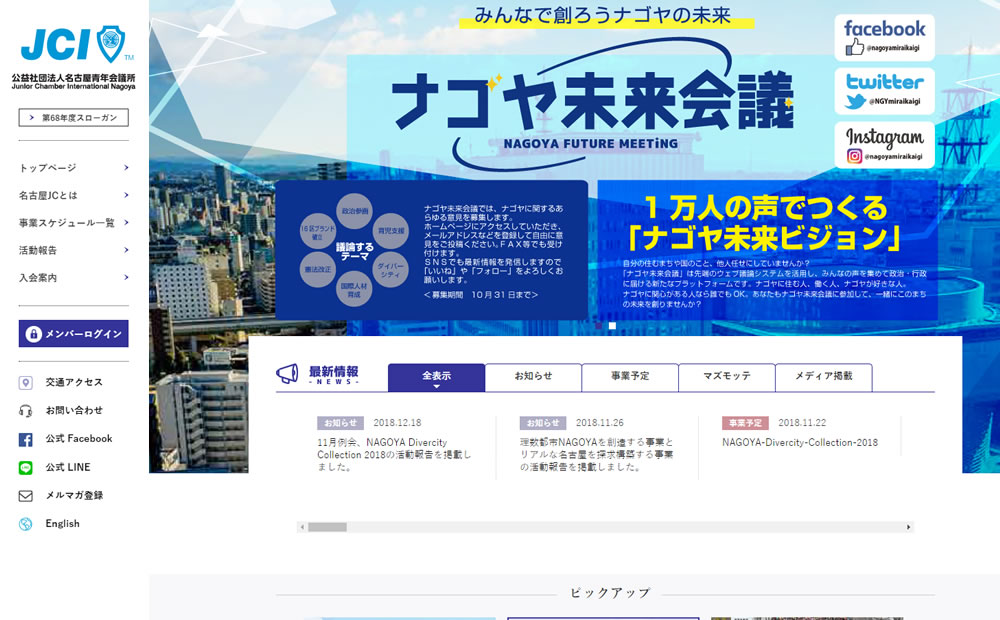
Task: Open the facebook @nagoyamiraikaigi badge in the banner
Action: (x=884, y=39)
